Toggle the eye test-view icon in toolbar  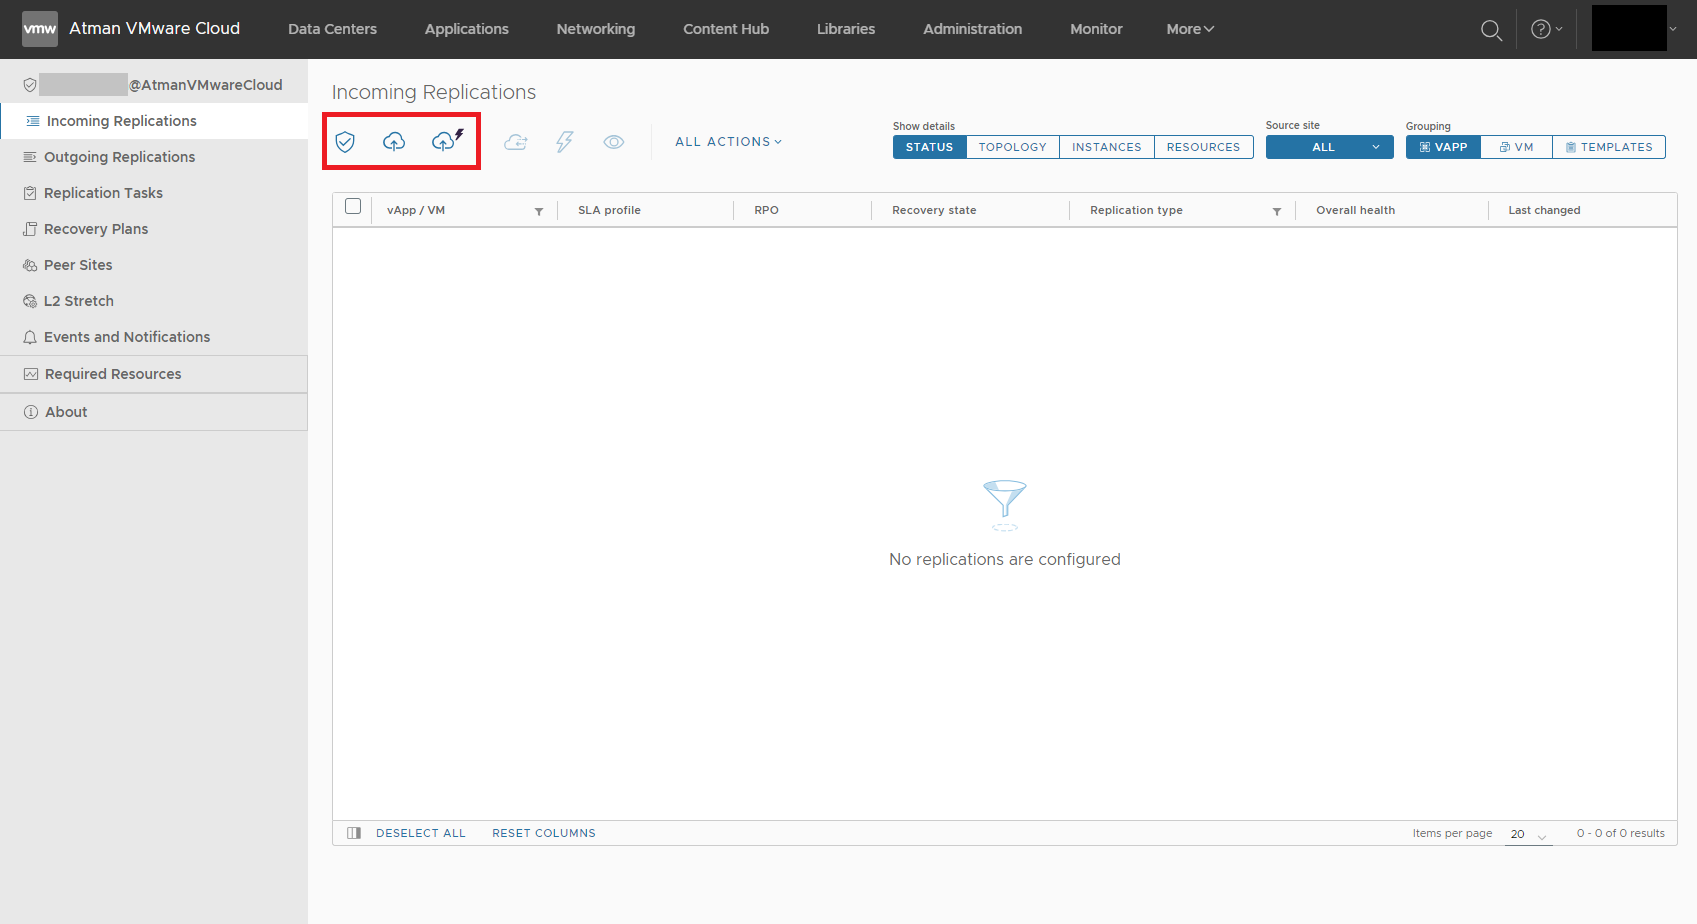click(614, 142)
